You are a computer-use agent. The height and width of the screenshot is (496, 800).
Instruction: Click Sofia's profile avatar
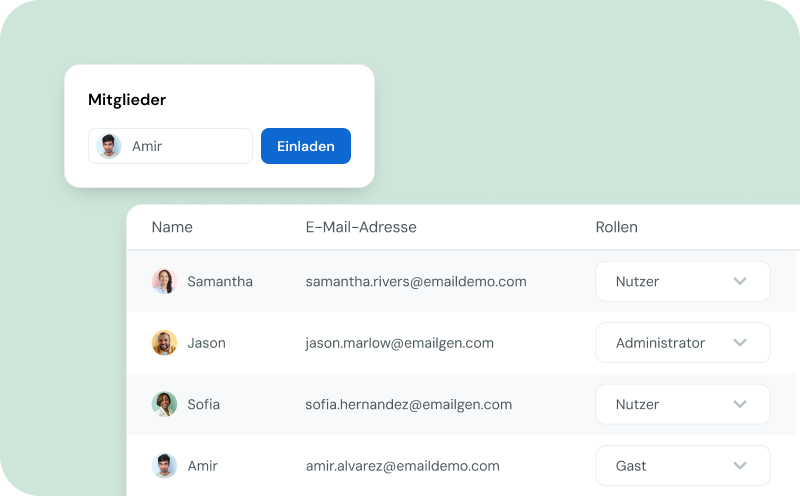[x=164, y=404]
